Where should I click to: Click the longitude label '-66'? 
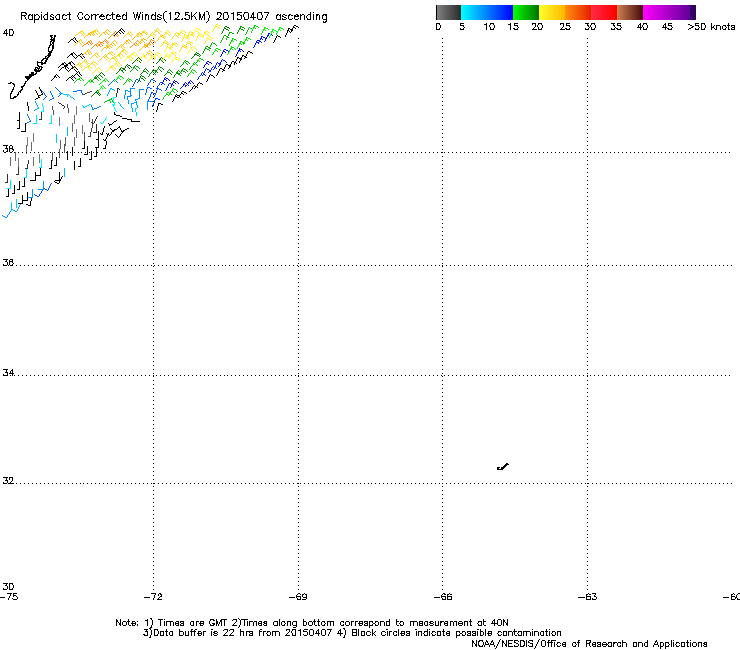point(443,597)
